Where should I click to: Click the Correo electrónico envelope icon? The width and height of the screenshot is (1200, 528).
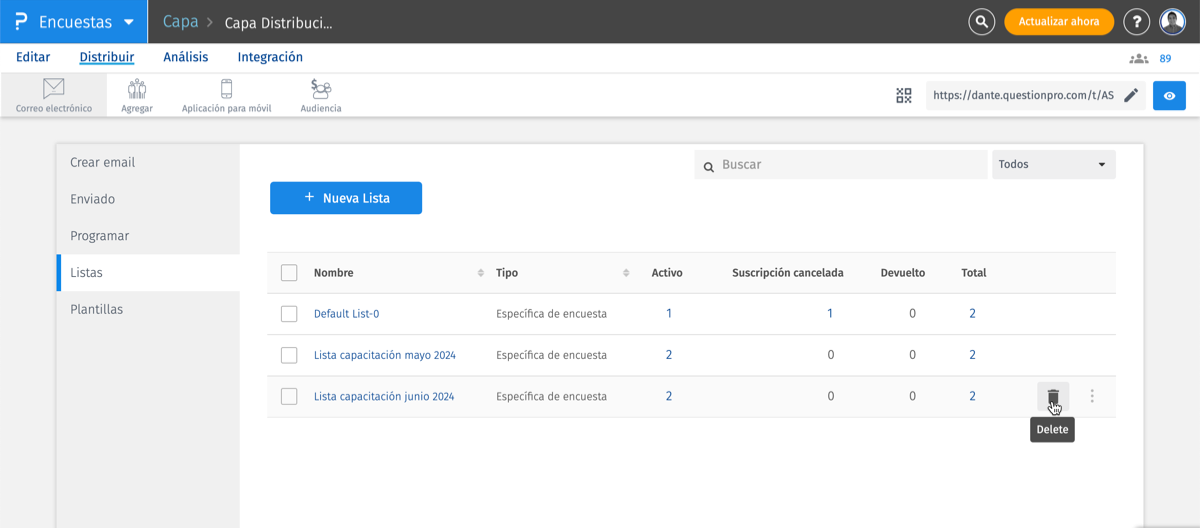[54, 89]
